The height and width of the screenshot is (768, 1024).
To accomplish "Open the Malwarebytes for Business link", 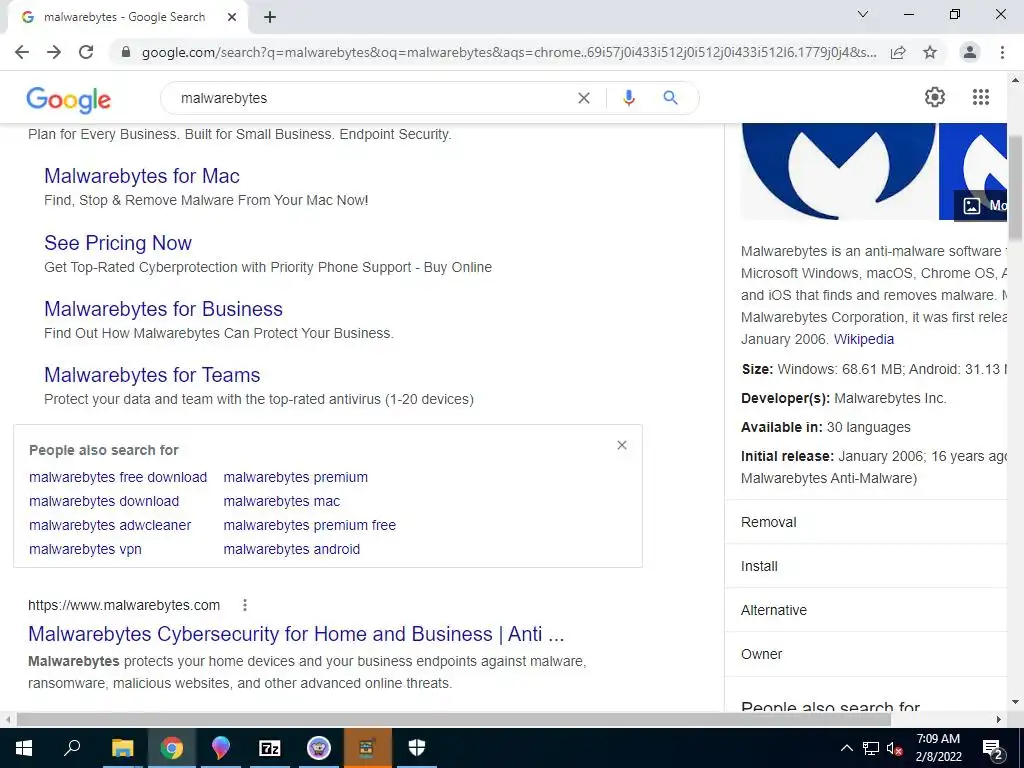I will click(x=163, y=308).
